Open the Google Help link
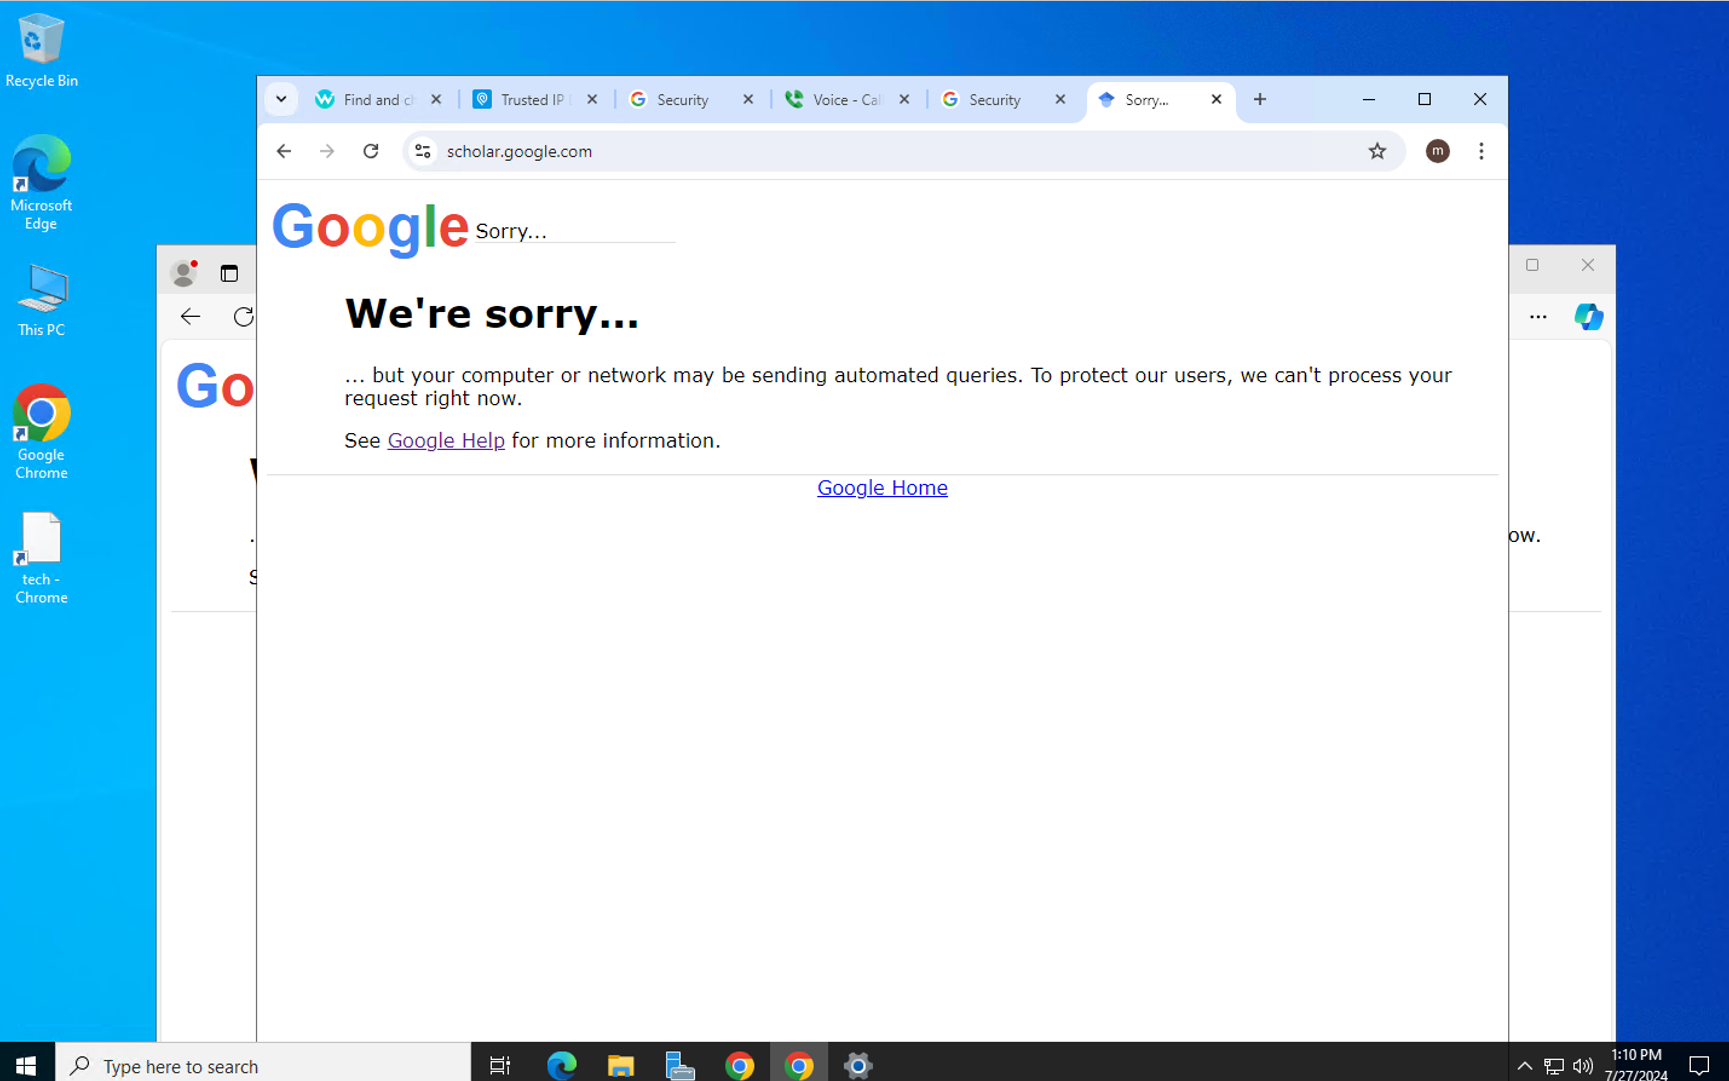Screen dimensions: 1729x1081 [446, 441]
